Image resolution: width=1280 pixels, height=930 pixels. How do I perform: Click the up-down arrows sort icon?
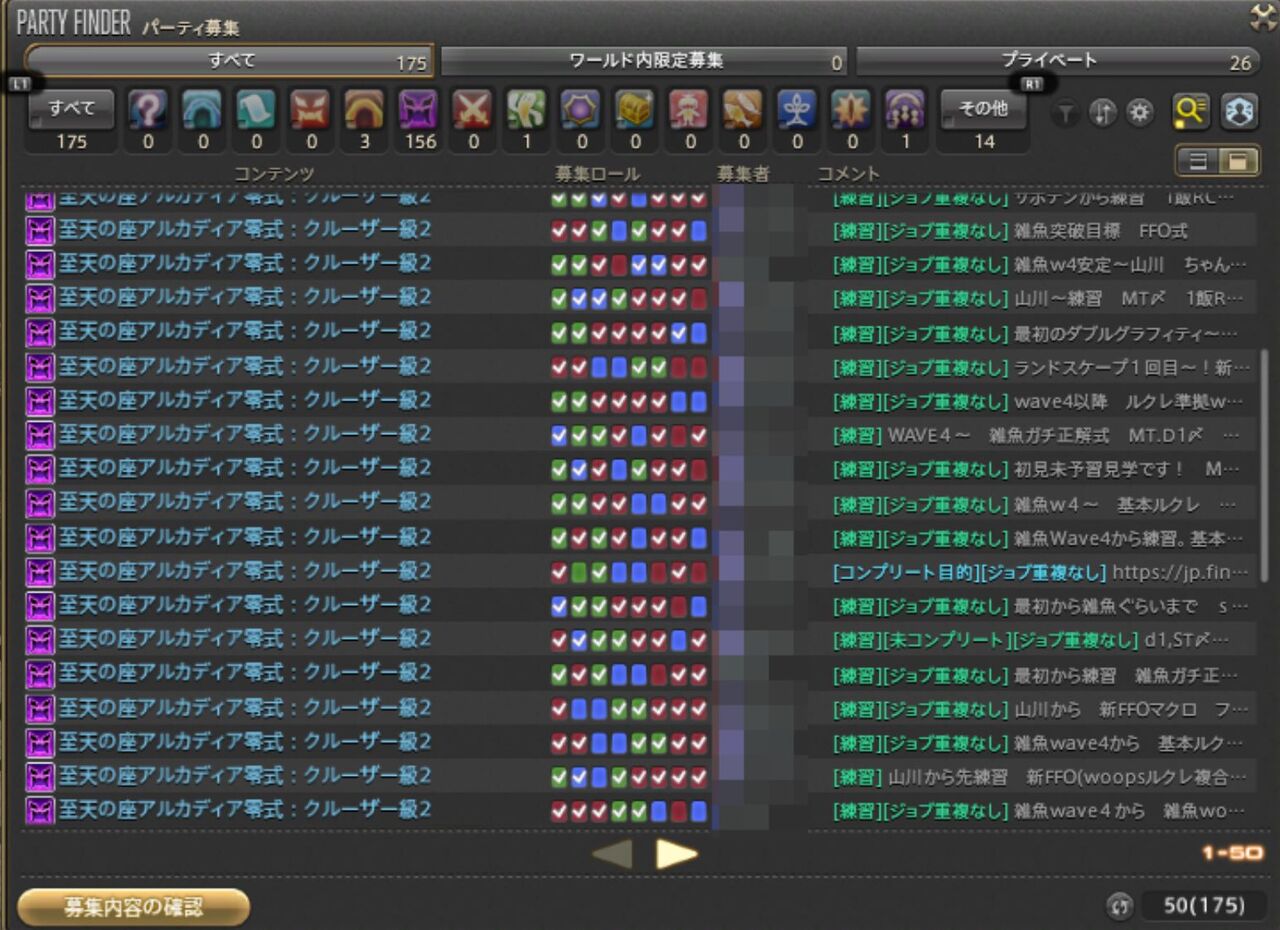pos(1102,114)
